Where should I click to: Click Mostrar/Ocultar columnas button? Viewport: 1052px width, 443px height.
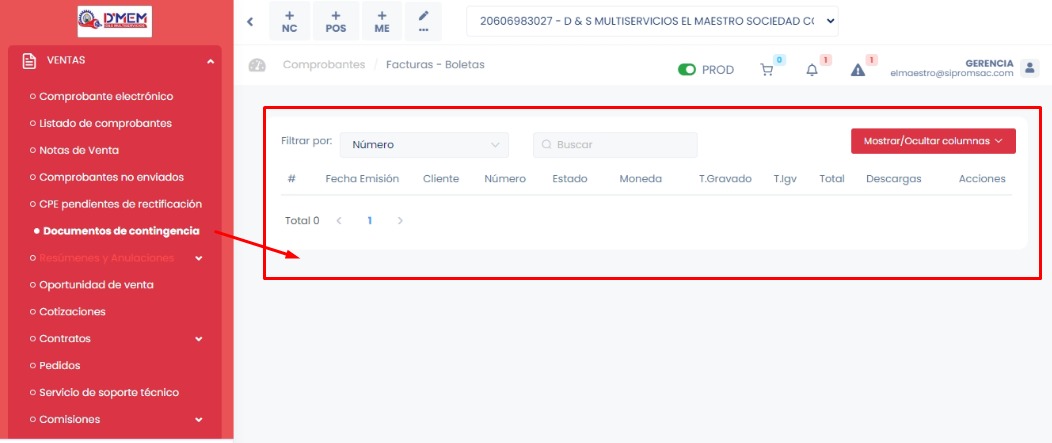(933, 141)
